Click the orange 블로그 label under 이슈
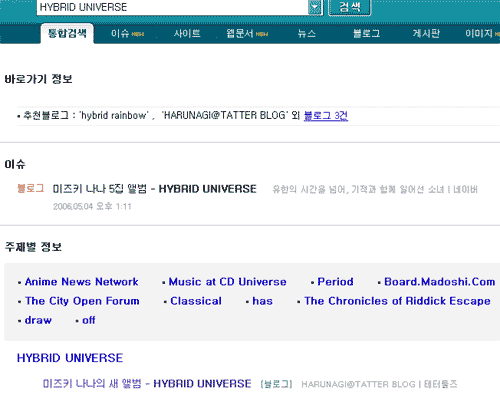500x395 pixels. click(x=31, y=188)
